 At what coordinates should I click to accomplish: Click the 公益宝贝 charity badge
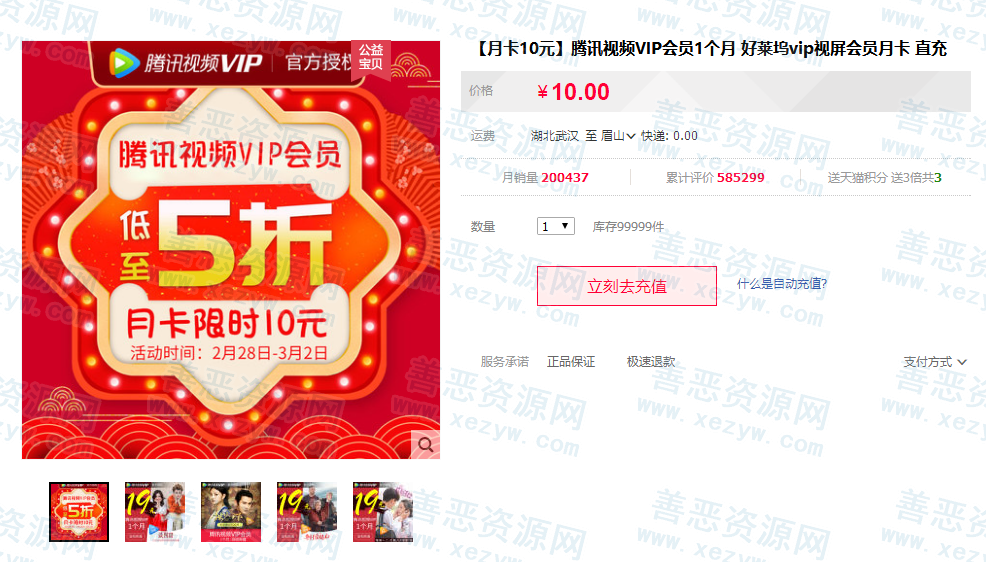click(x=371, y=58)
